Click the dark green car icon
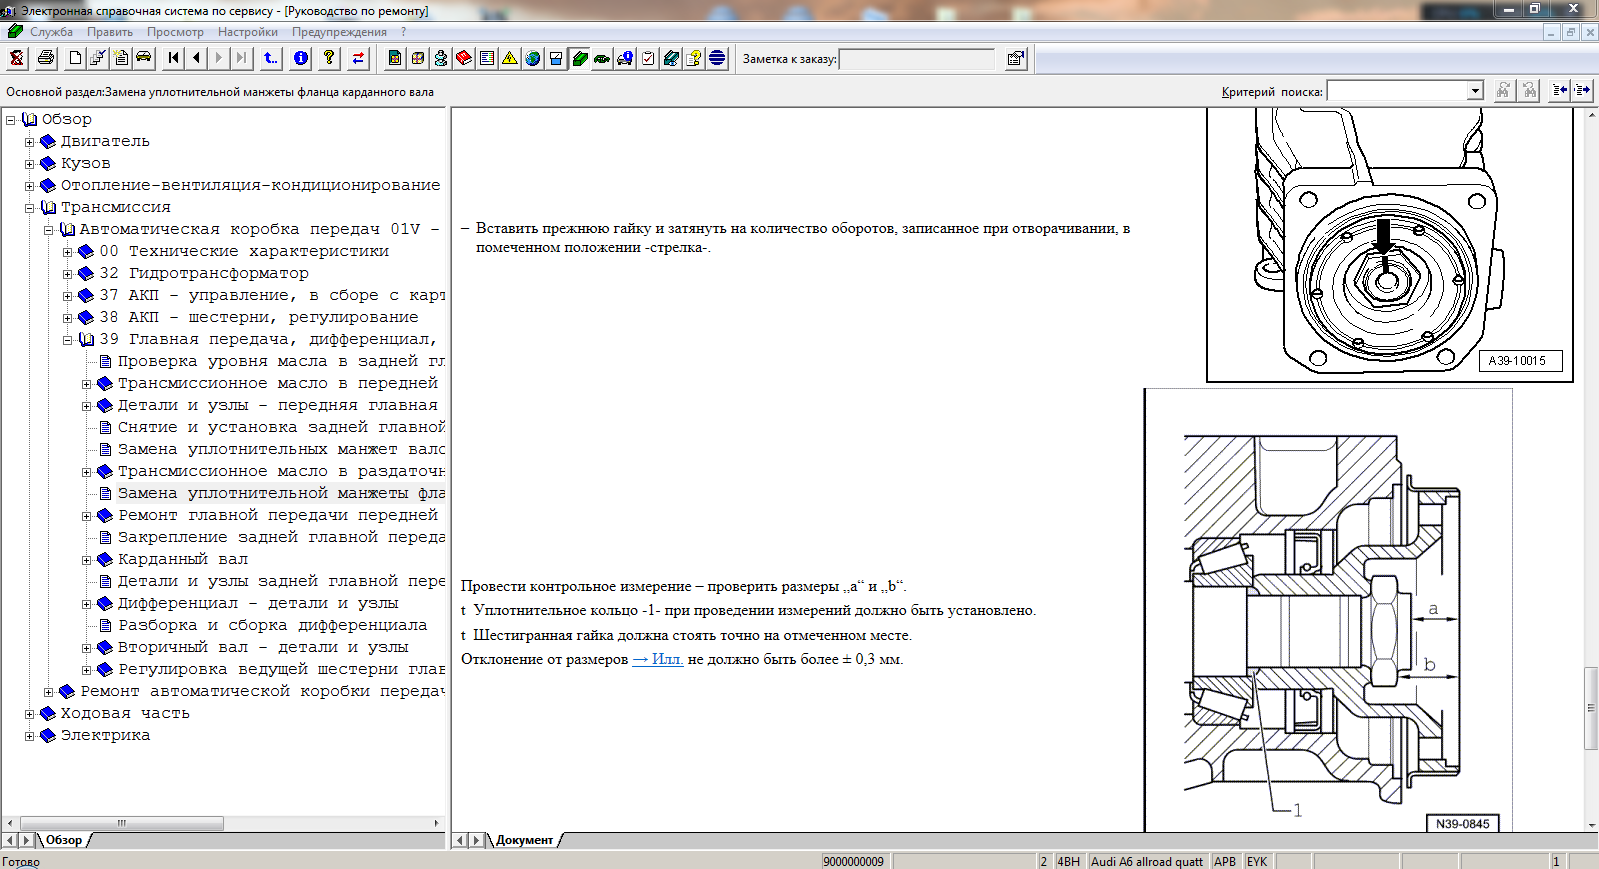The height and width of the screenshot is (869, 1599). click(602, 58)
